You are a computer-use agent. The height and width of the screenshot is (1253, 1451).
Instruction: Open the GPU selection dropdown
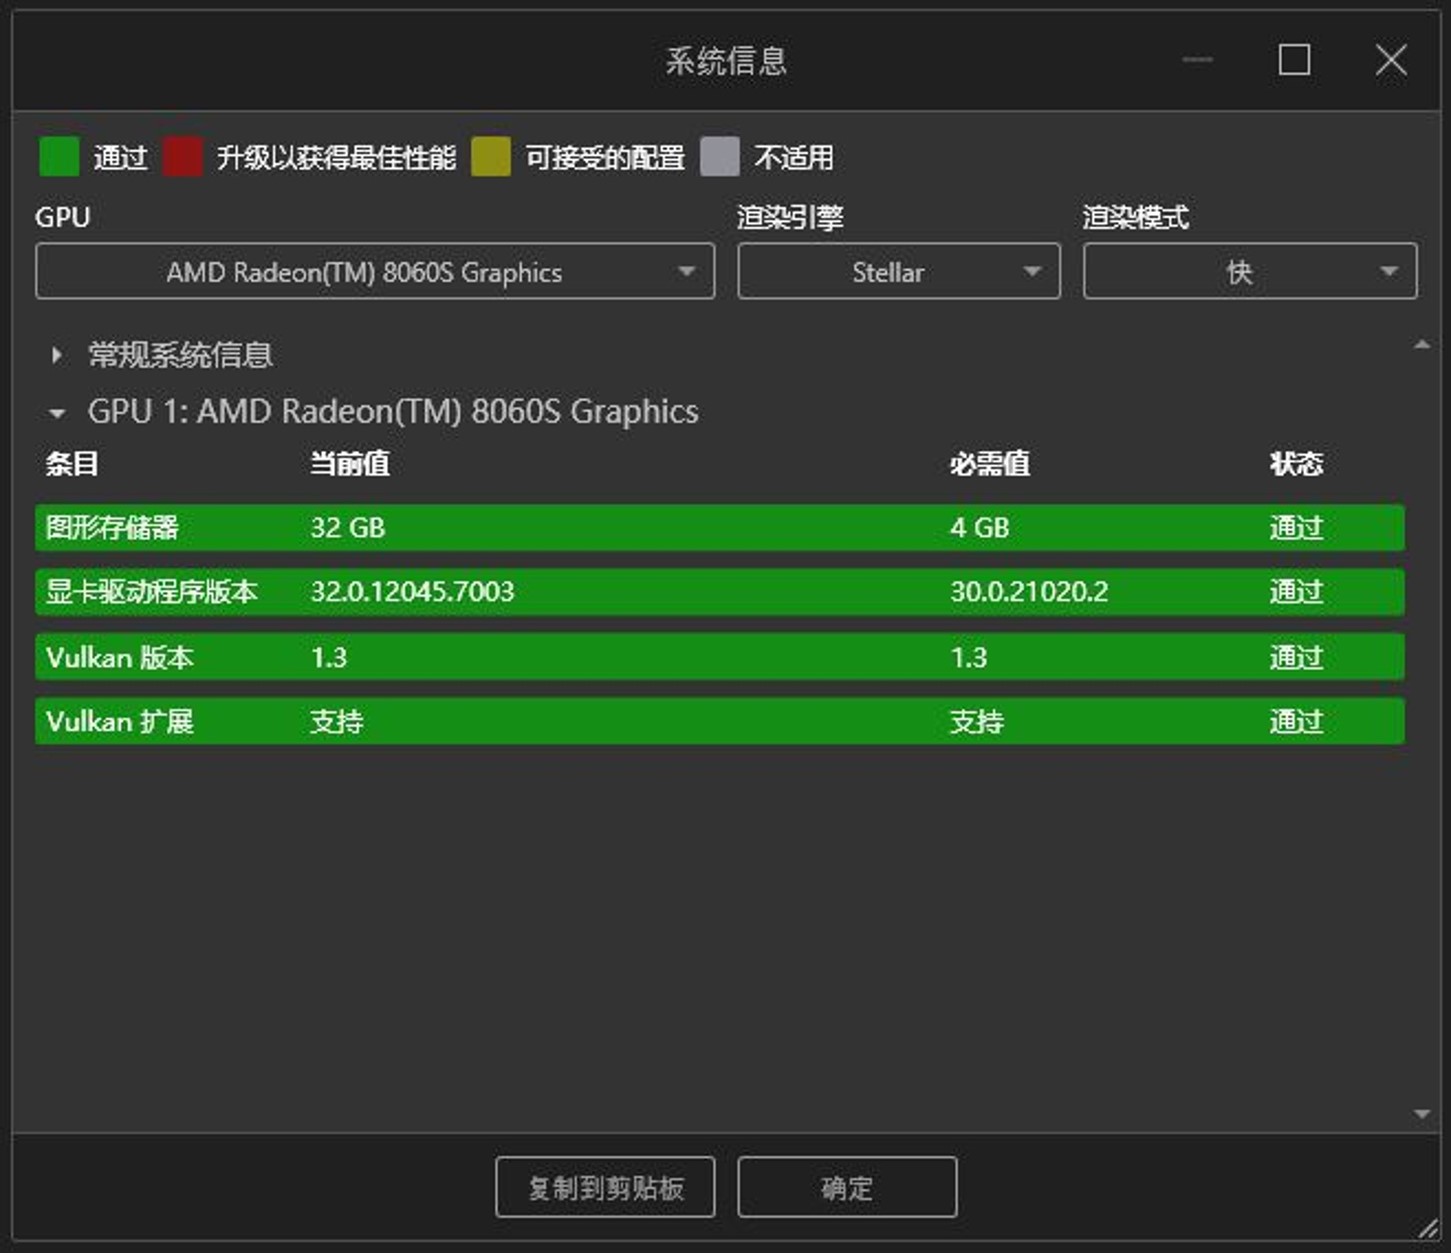coord(375,272)
